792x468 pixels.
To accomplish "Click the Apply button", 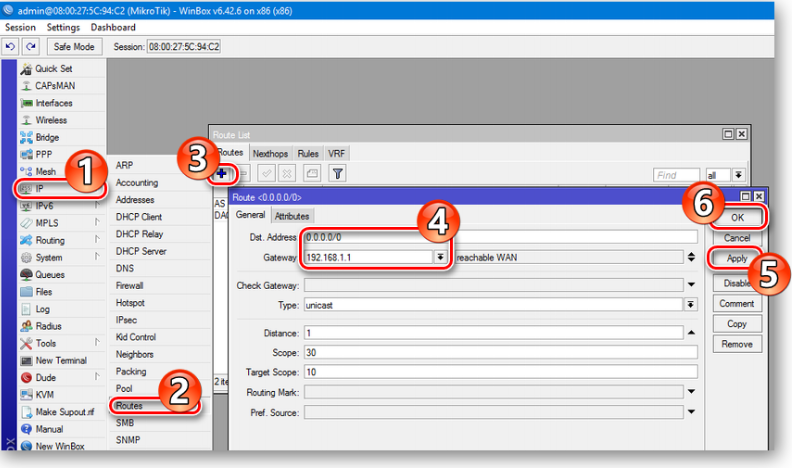I will coord(737,258).
